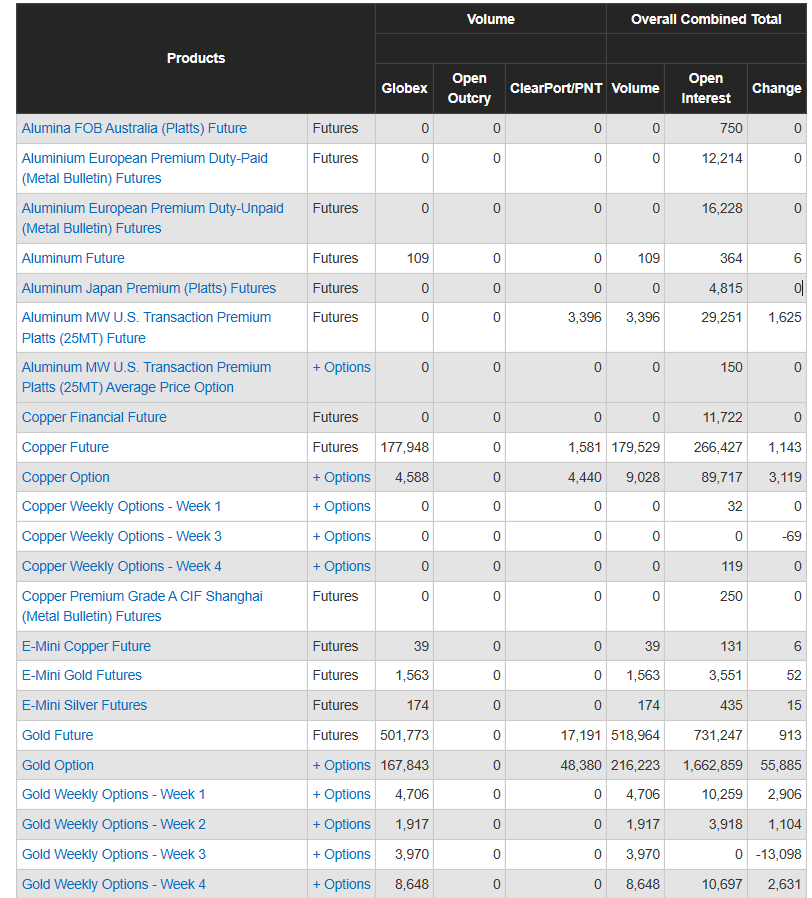Open Copper Weekly Options - Week 1

pos(121,506)
